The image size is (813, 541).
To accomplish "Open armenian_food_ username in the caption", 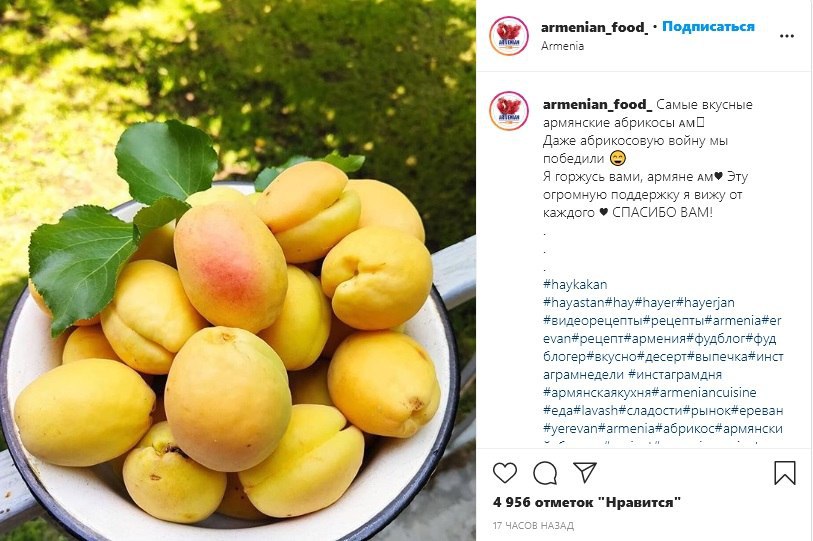I will click(x=597, y=104).
